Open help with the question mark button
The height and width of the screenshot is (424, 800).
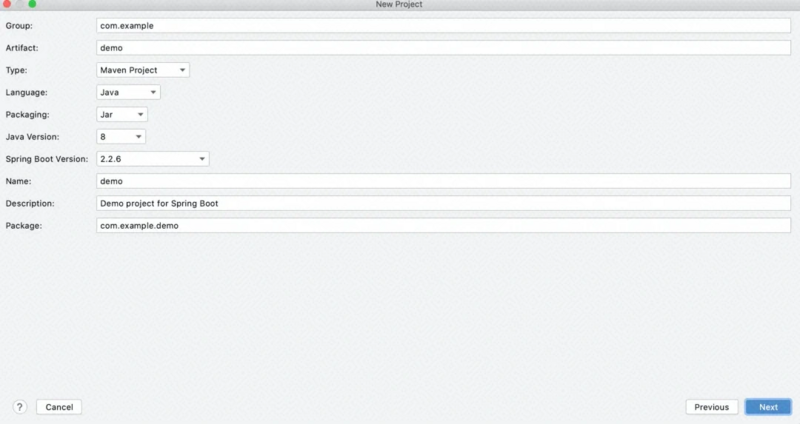click(19, 407)
